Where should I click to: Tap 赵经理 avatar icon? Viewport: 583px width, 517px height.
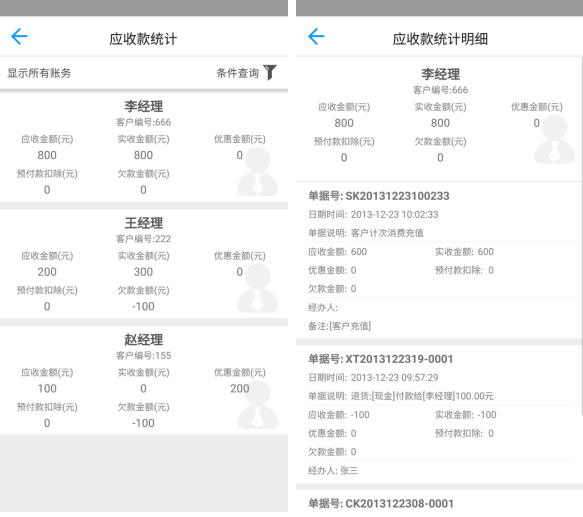257,405
